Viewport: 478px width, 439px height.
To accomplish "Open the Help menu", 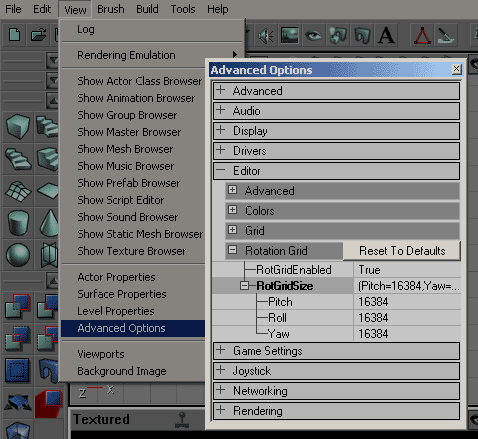I will pyautogui.click(x=218, y=9).
